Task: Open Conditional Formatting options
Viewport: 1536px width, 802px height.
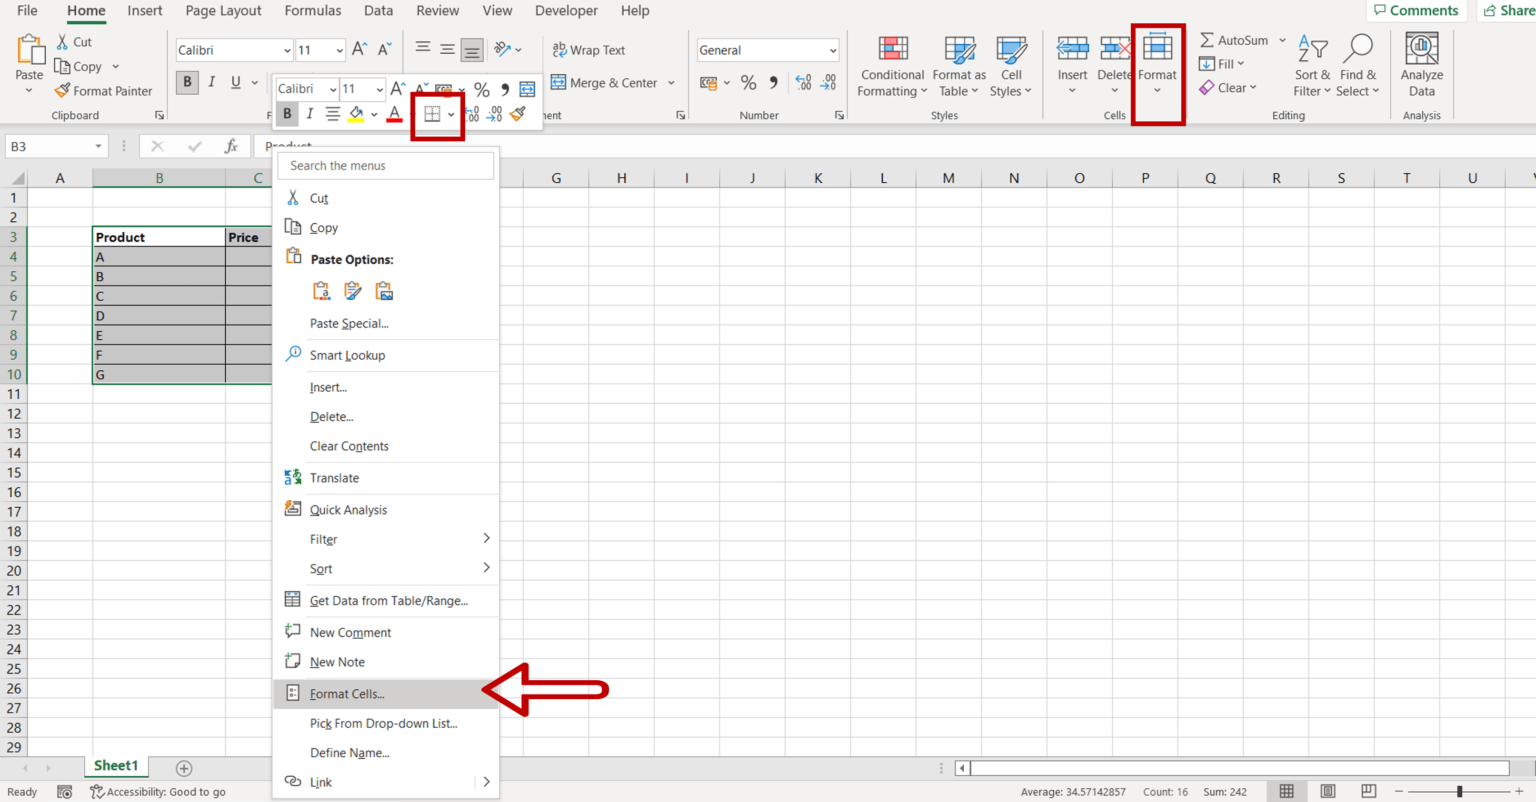Action: click(x=891, y=65)
